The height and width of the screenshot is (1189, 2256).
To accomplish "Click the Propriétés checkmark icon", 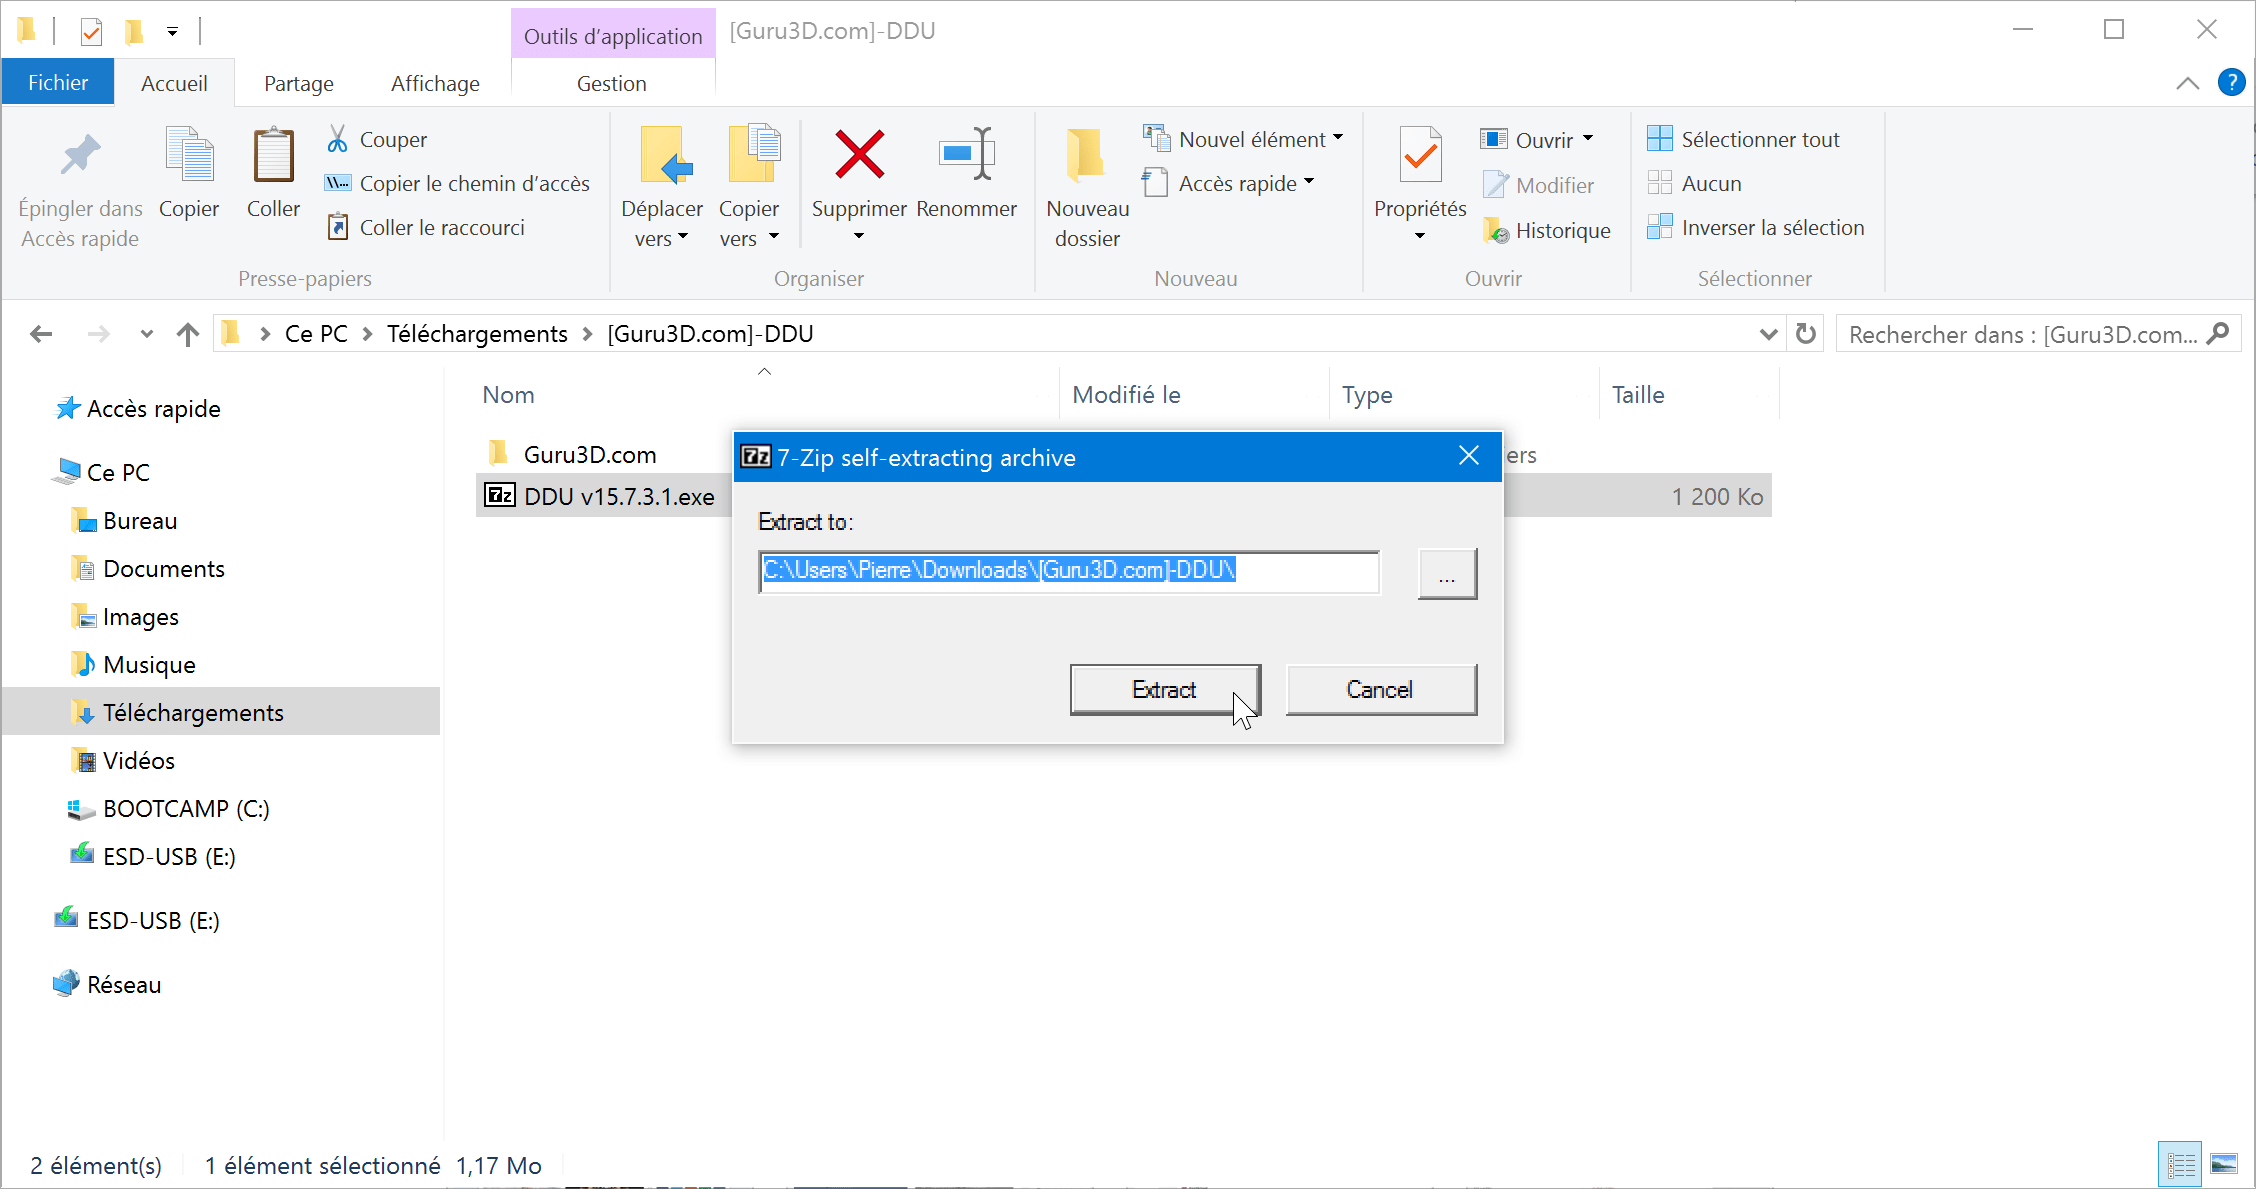I will pos(1420,154).
